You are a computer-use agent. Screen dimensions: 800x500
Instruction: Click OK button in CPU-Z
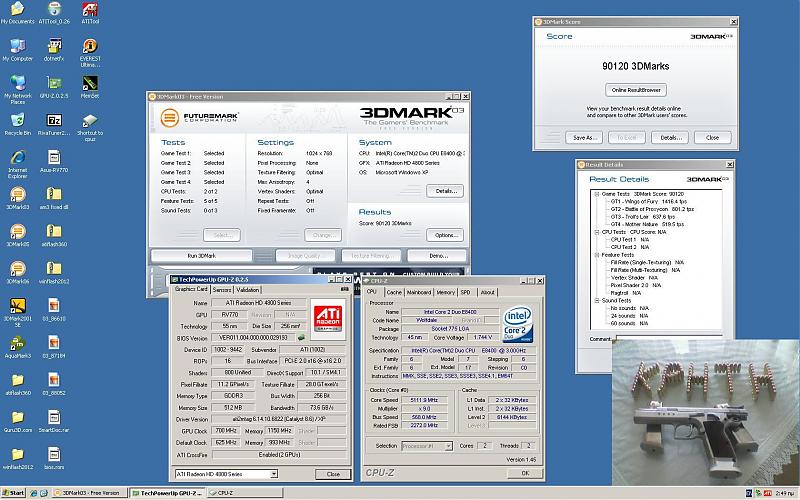coord(525,473)
